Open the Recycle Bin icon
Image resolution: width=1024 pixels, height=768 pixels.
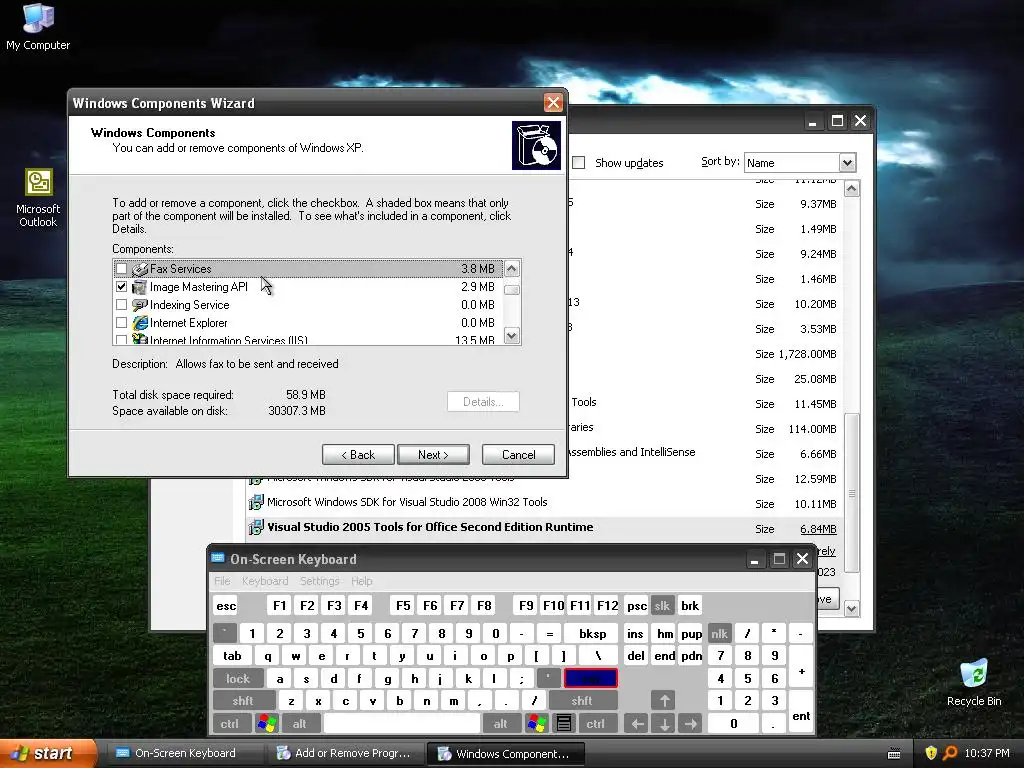coord(974,682)
